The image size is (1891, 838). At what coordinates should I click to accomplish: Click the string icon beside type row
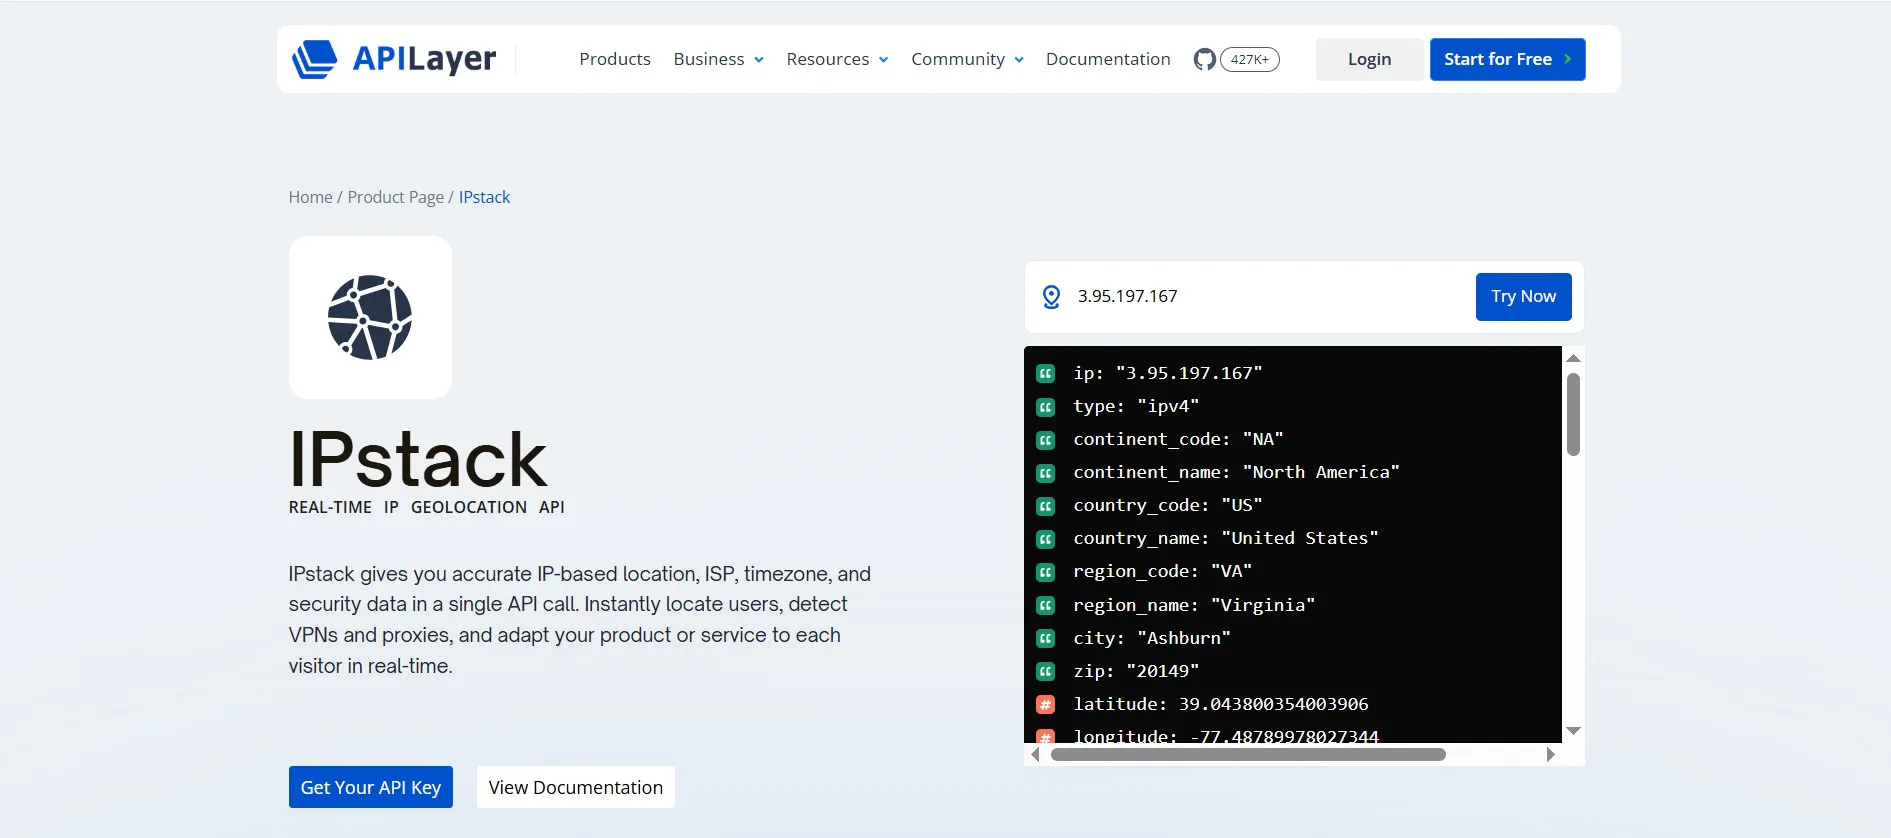pyautogui.click(x=1046, y=407)
